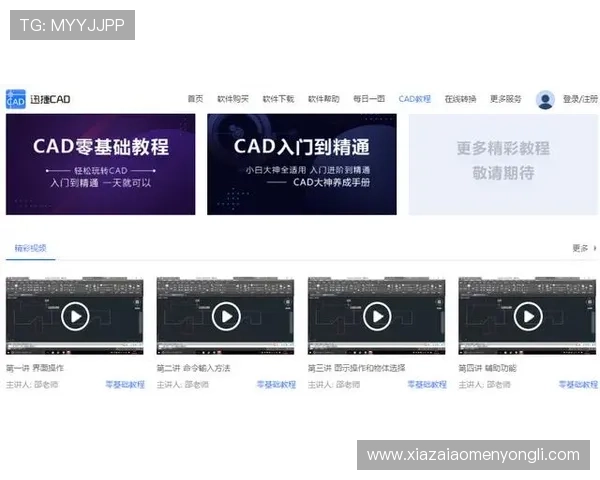This screenshot has width=600, height=480.
Task: Play the 第四讲 辅助功能 video
Action: (x=528, y=316)
